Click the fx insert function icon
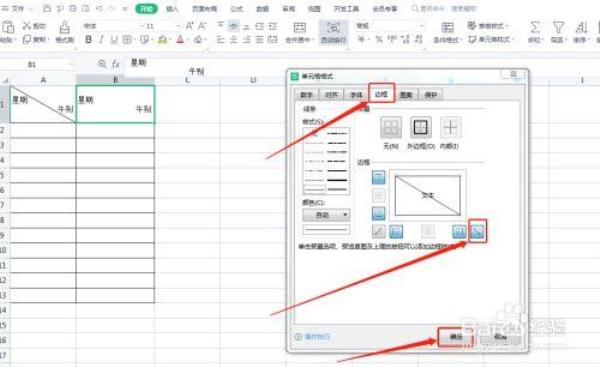Screen dimensions: 600x367 pos(116,64)
